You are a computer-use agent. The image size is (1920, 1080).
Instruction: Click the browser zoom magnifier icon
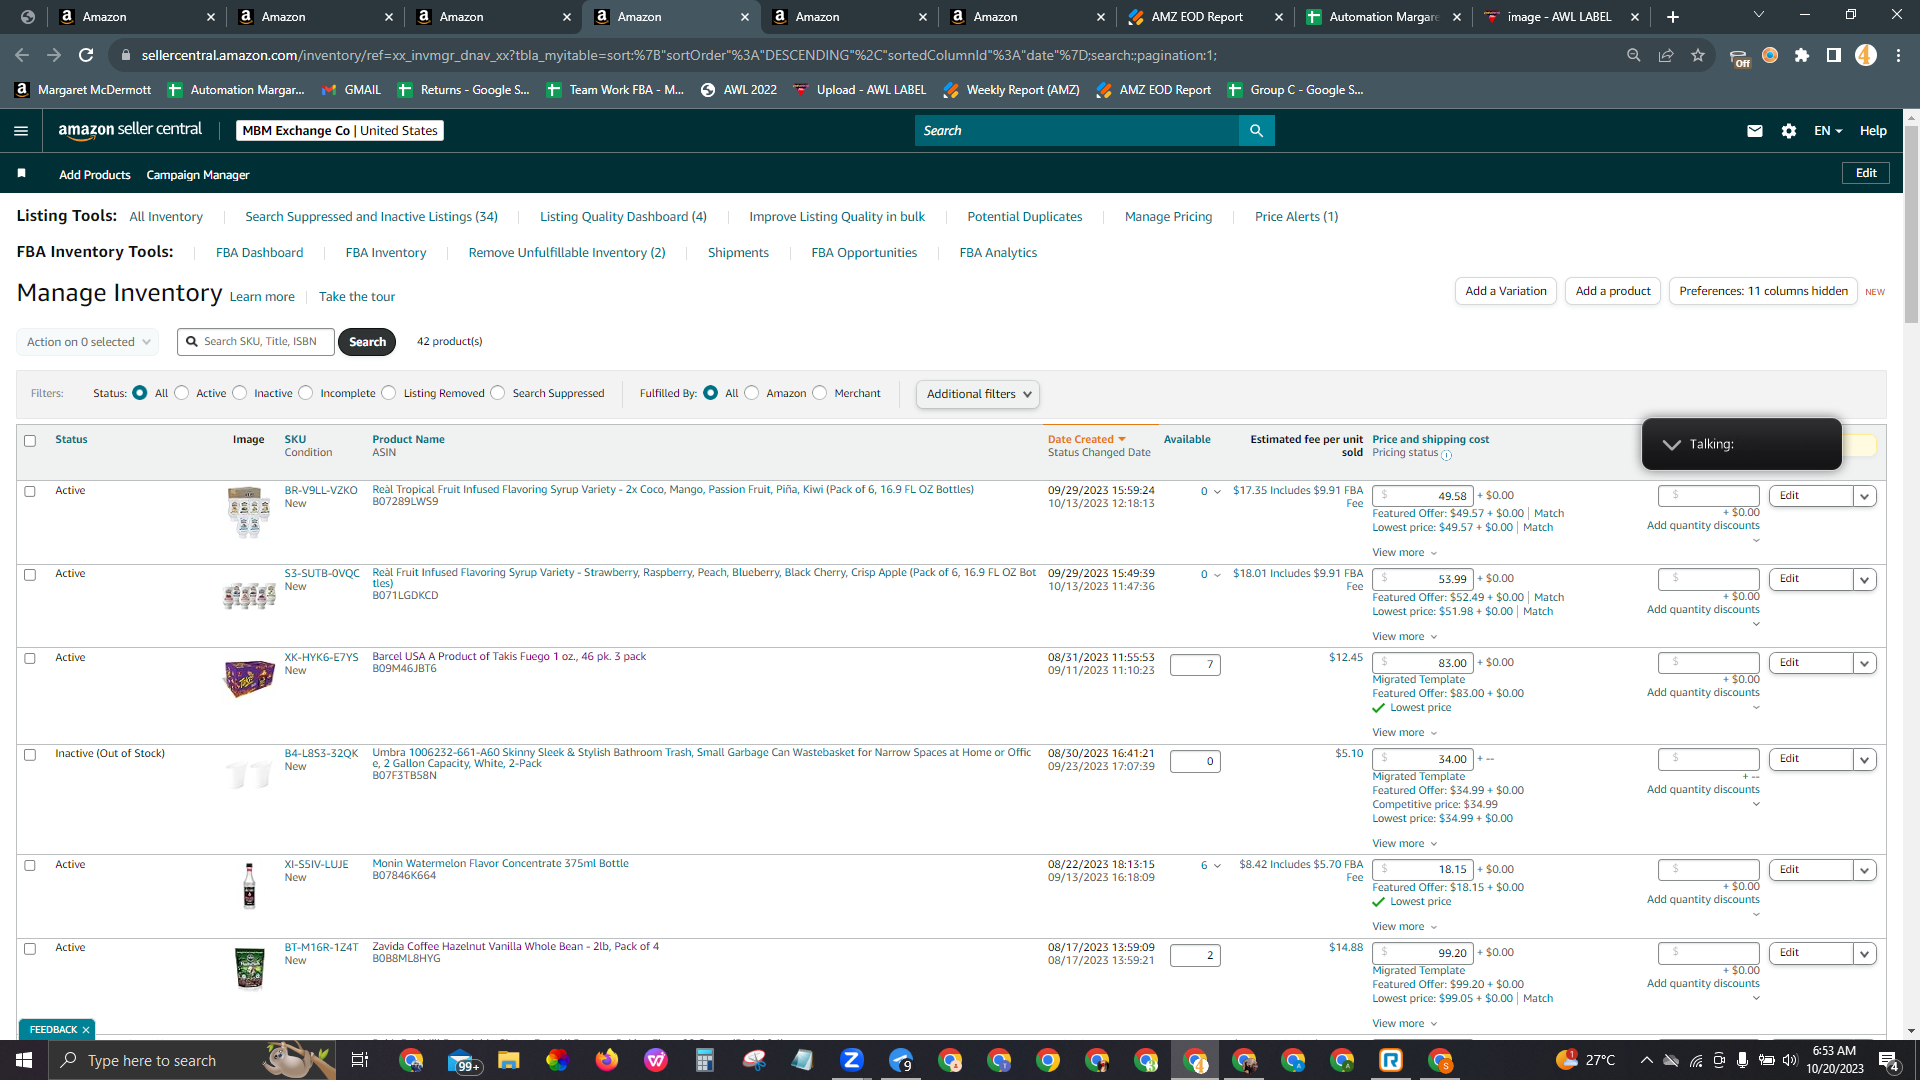click(x=1634, y=55)
